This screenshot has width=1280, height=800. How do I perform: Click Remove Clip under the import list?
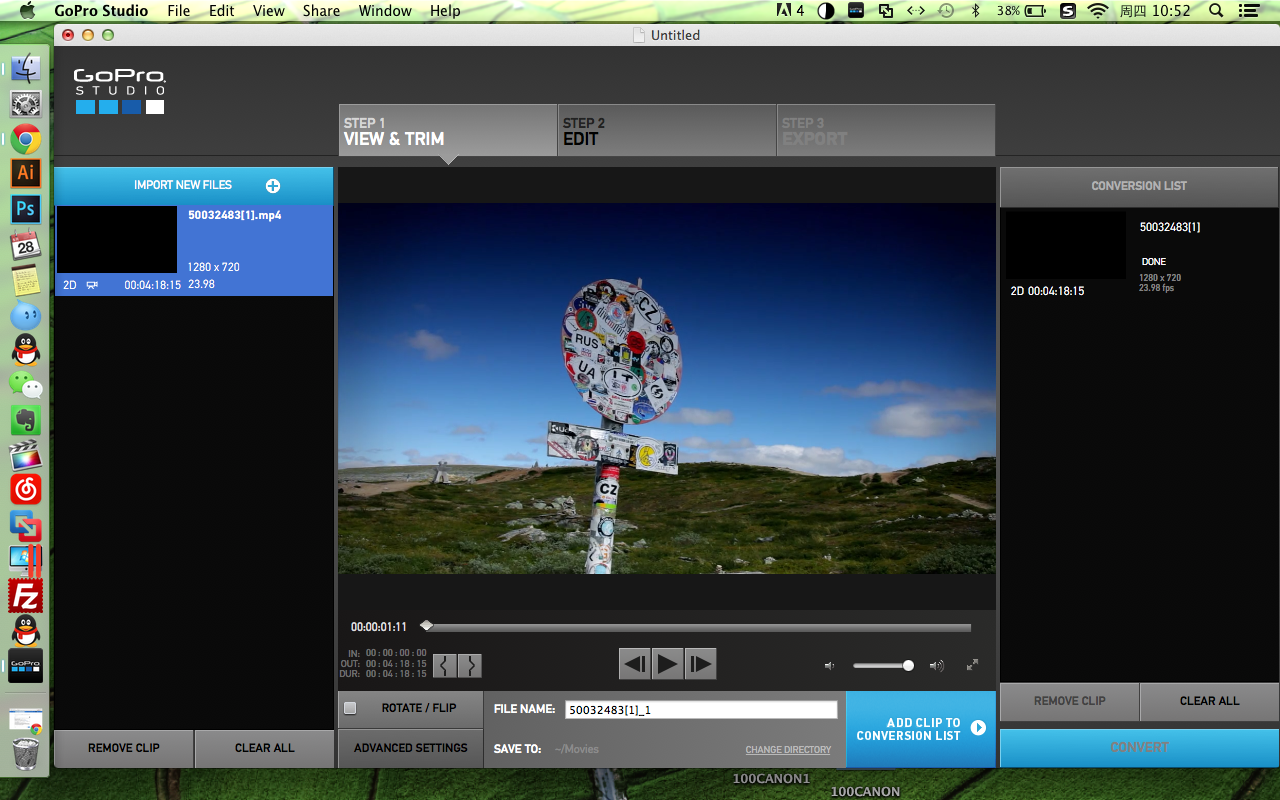click(124, 748)
